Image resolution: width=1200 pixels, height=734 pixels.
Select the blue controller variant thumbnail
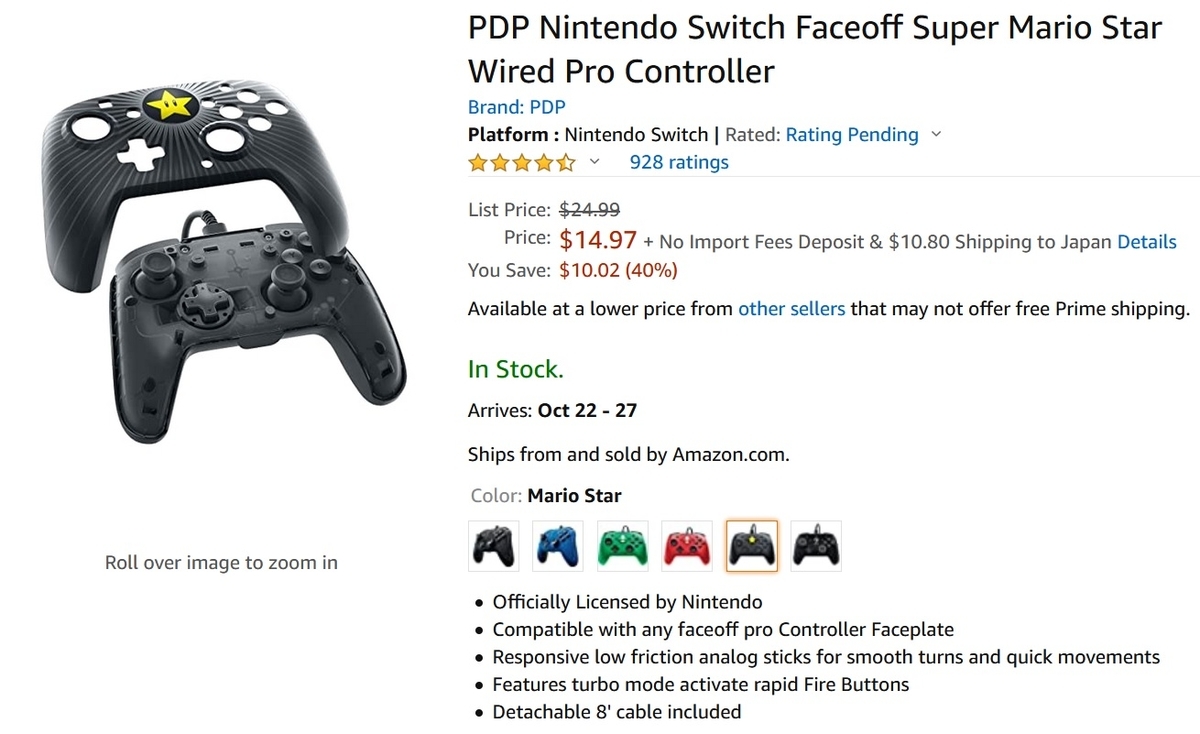click(x=557, y=545)
